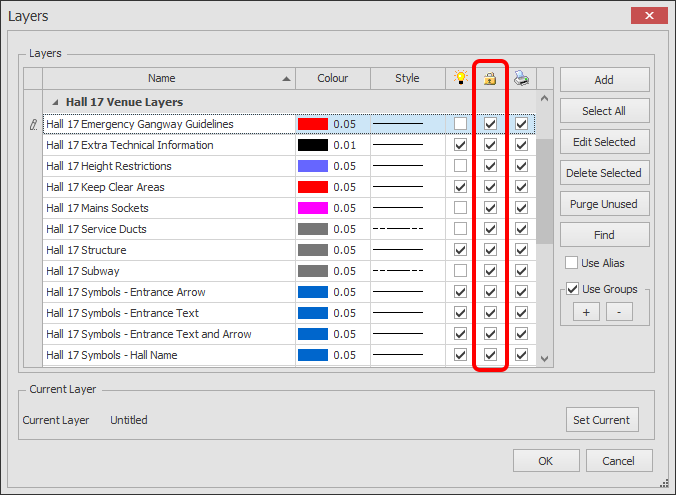Collapse the Hall 17 Venue Layers group
This screenshot has width=676, height=495.
[55, 102]
